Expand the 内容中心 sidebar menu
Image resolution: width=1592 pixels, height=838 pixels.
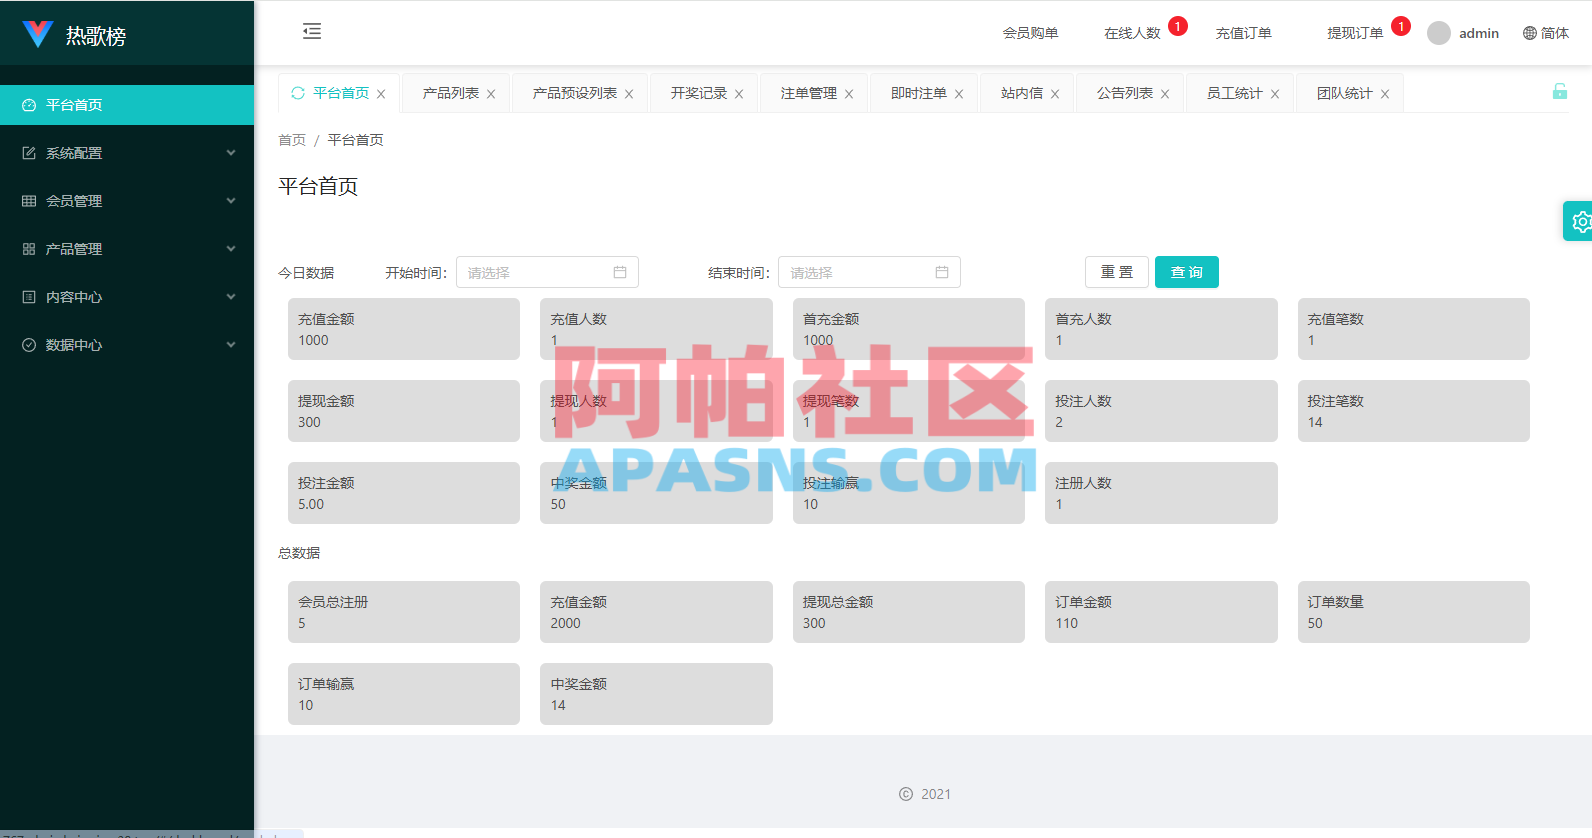(x=127, y=297)
